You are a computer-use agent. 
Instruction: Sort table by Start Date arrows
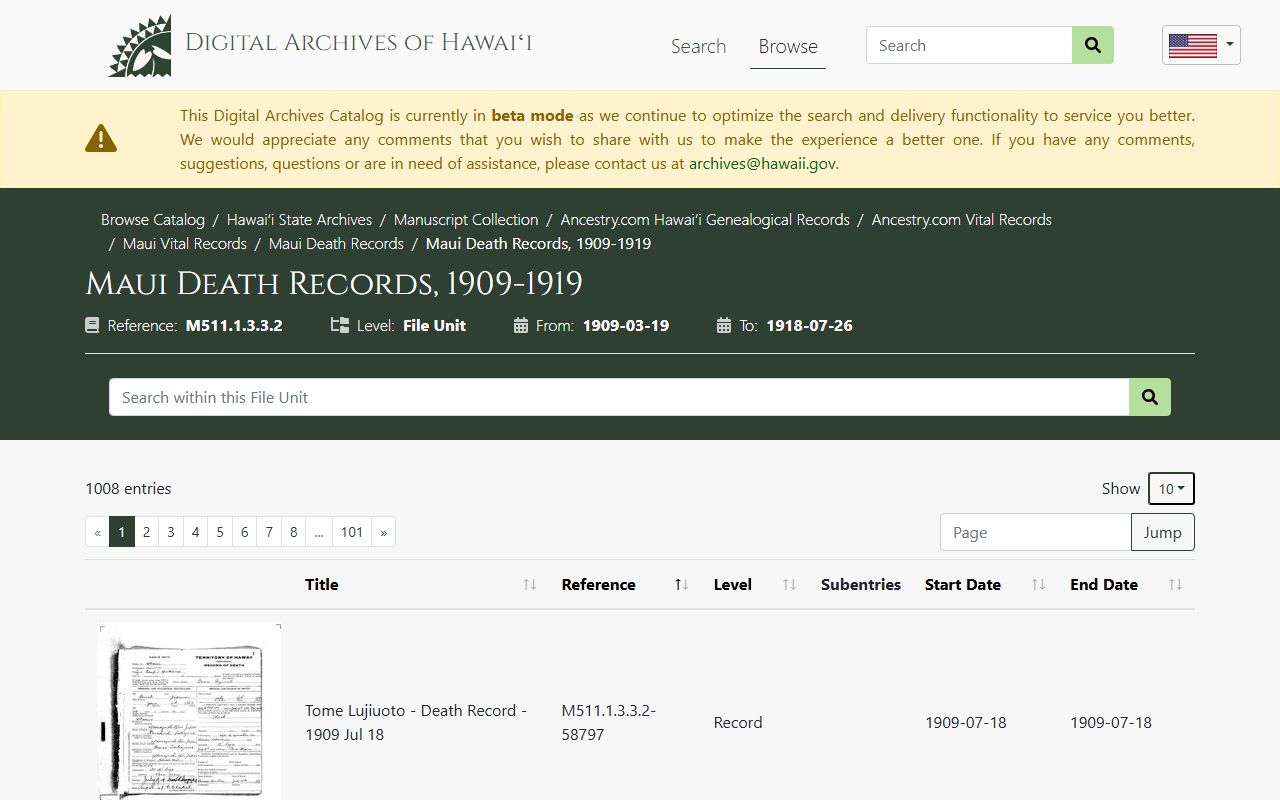coord(1038,584)
